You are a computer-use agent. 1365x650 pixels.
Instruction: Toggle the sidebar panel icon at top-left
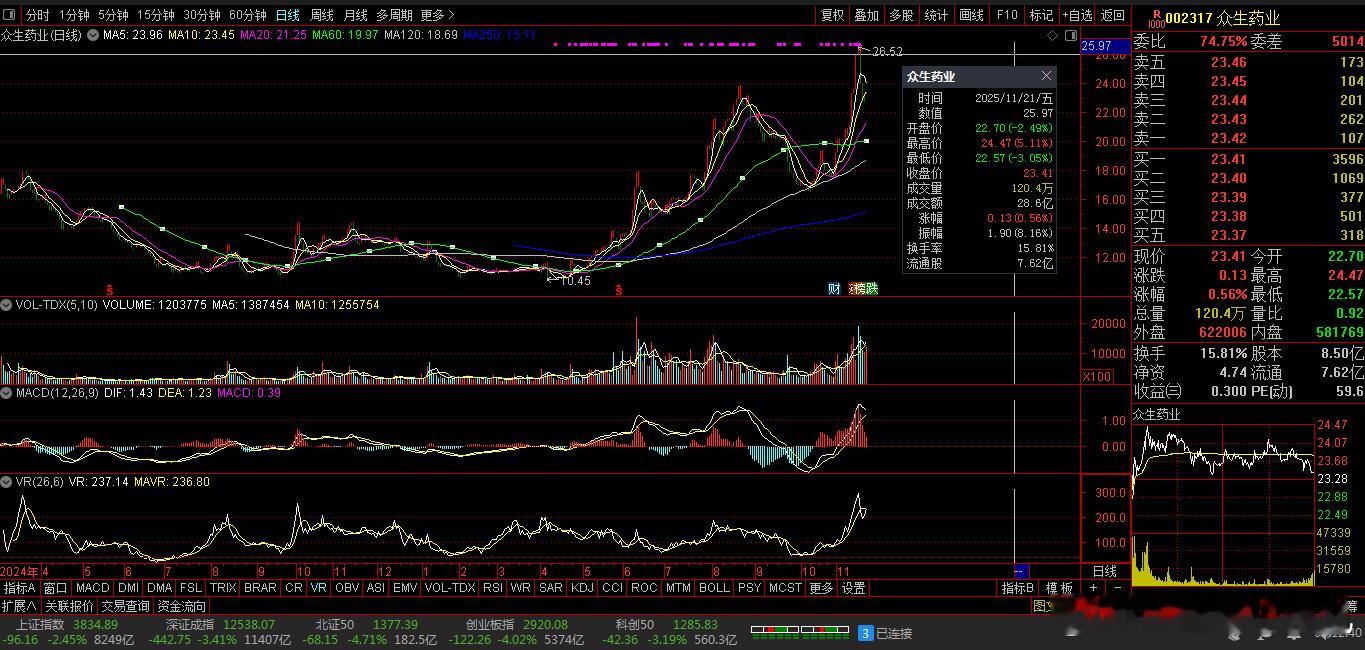point(10,15)
